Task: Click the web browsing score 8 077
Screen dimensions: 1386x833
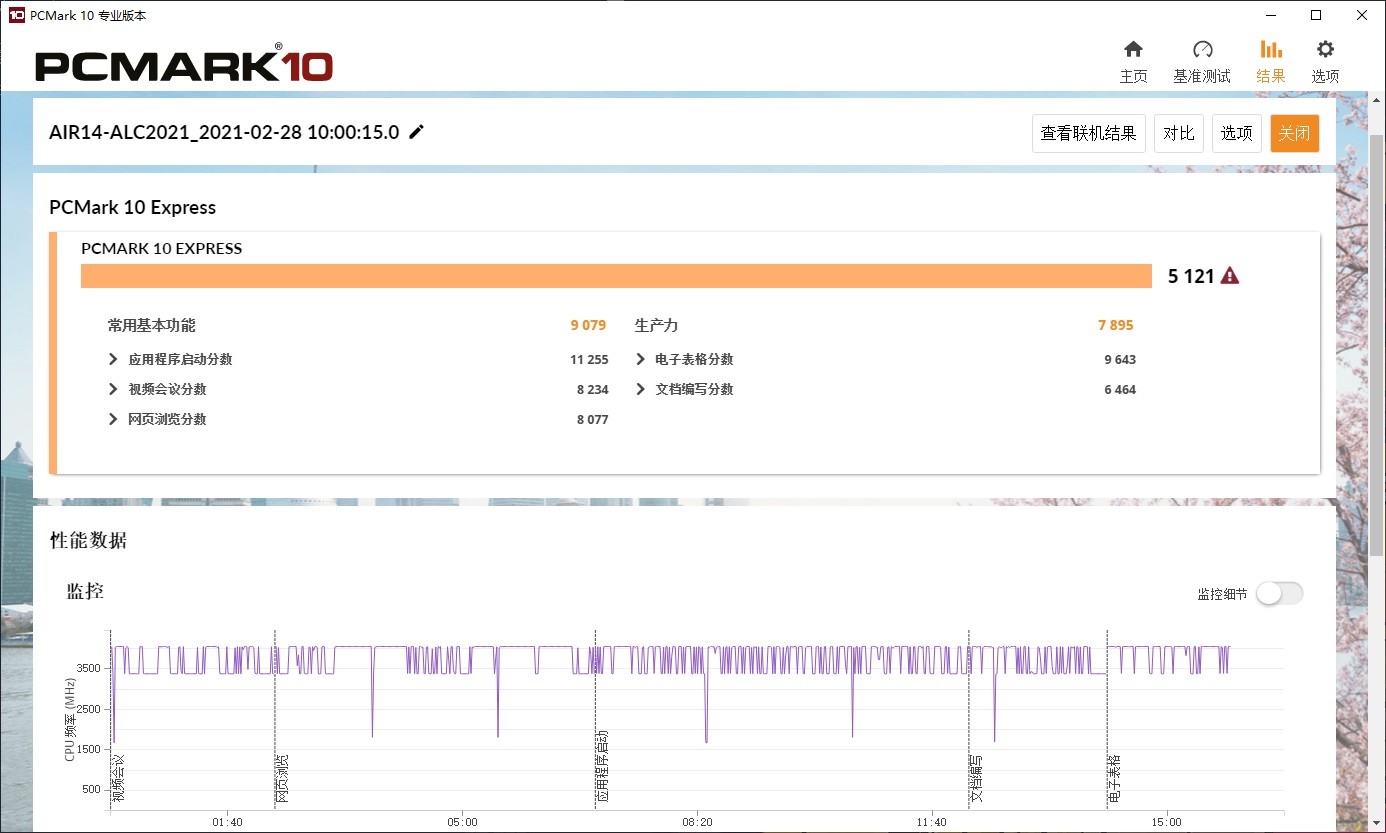Action: pos(592,419)
